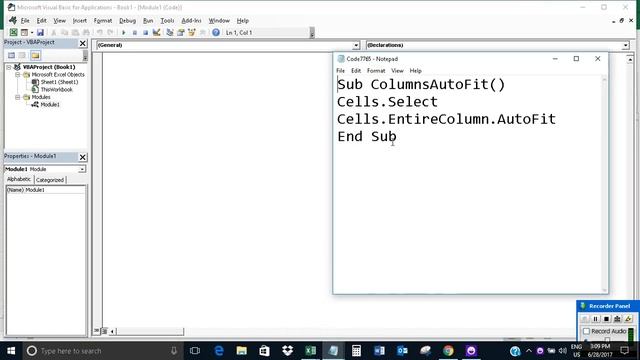The image size is (640, 360).
Task: Open Notepad's View menu
Action: 397,71
